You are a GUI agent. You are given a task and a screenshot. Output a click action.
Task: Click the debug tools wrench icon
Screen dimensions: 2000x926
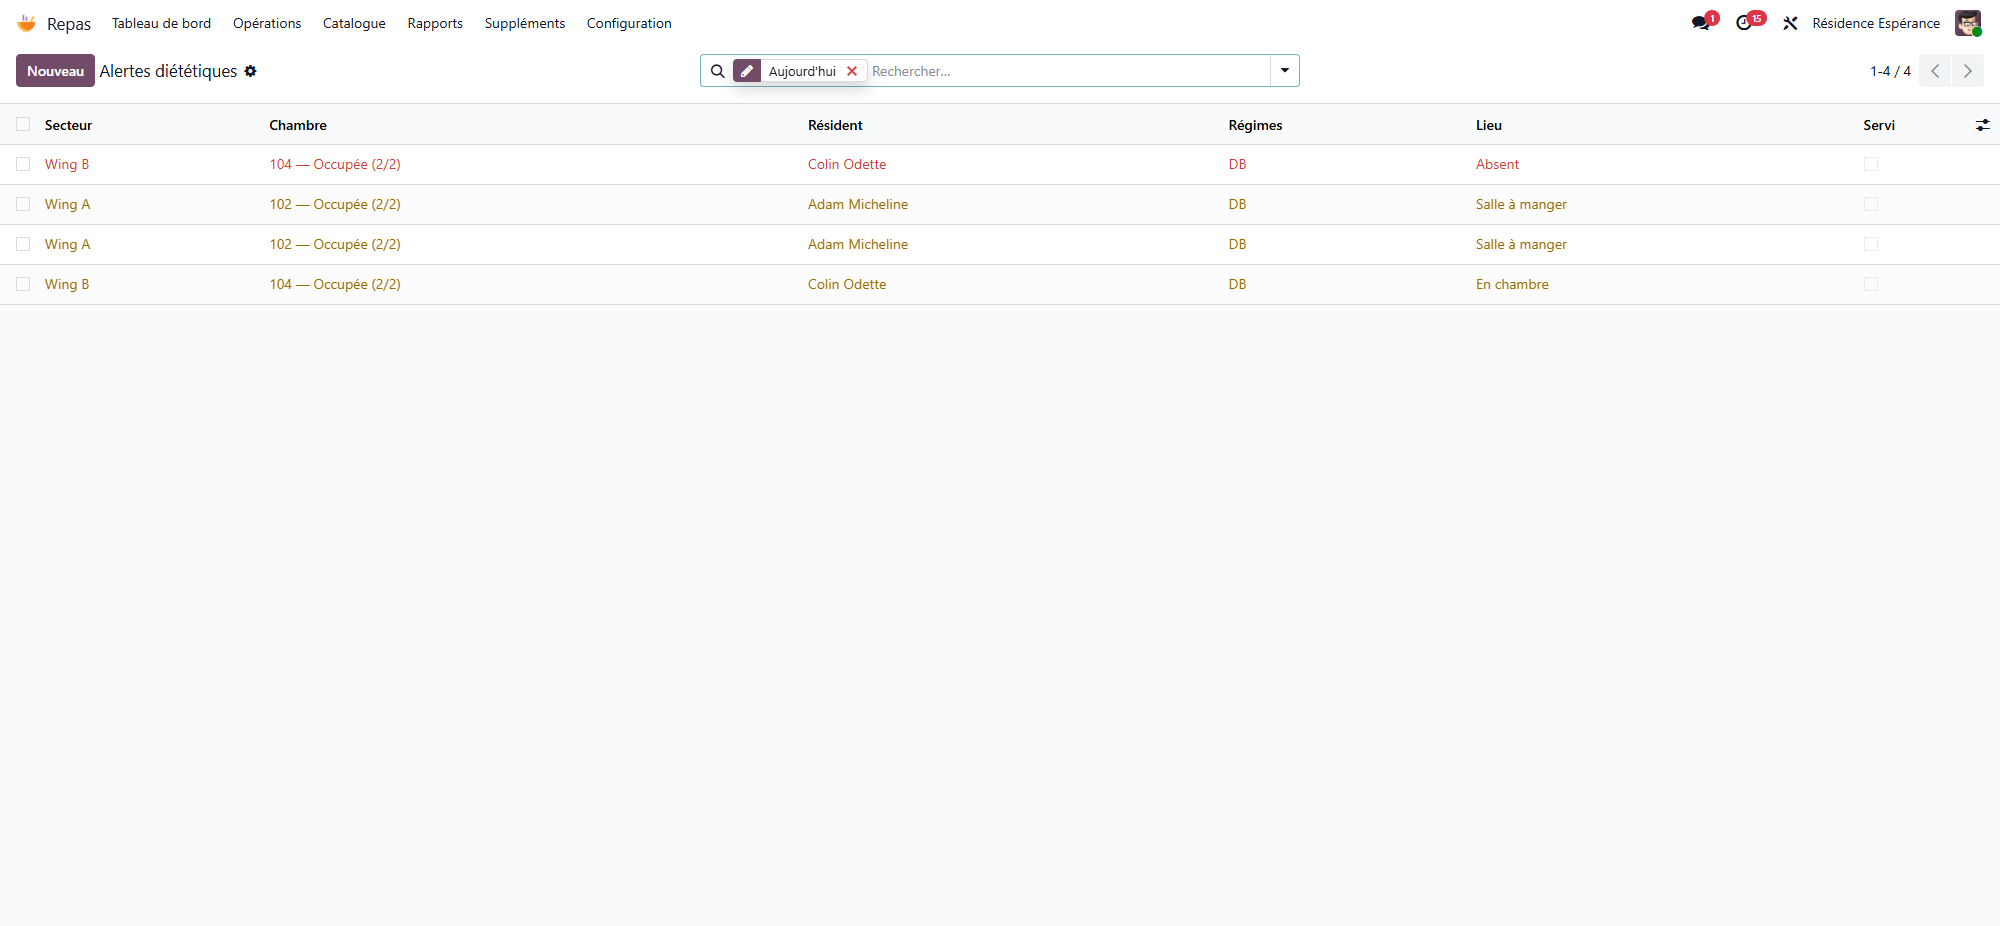pos(1790,23)
